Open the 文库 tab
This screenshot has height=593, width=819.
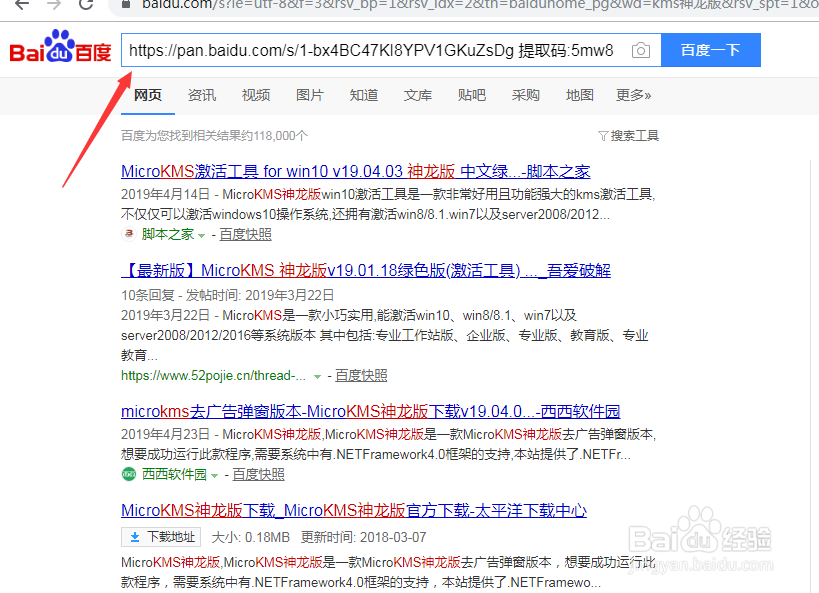(418, 95)
